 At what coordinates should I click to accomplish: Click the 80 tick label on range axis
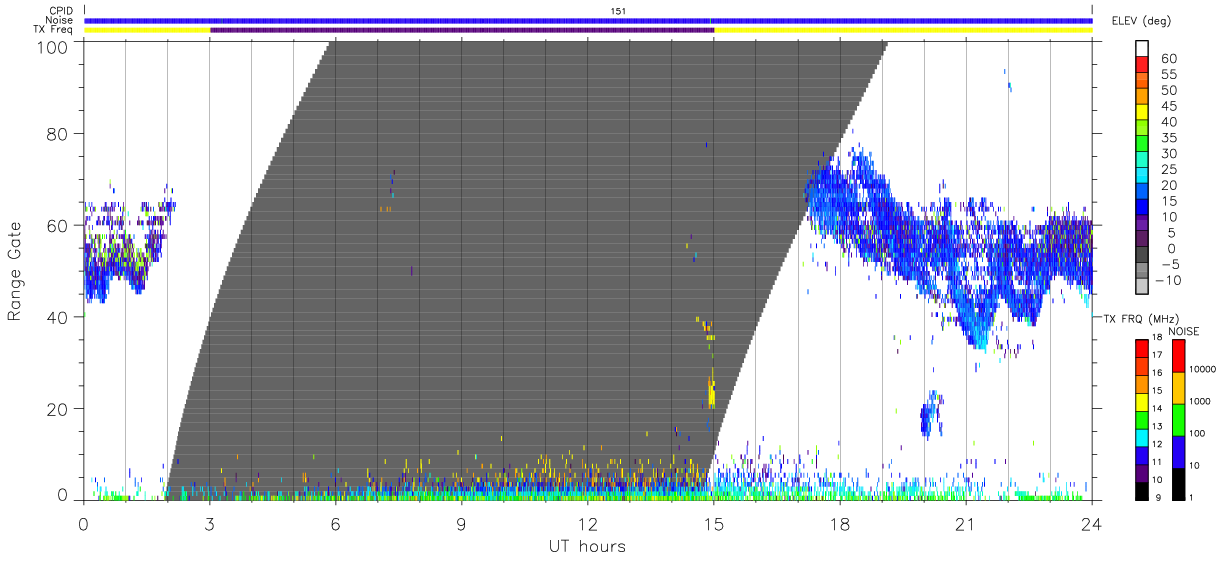coord(58,134)
